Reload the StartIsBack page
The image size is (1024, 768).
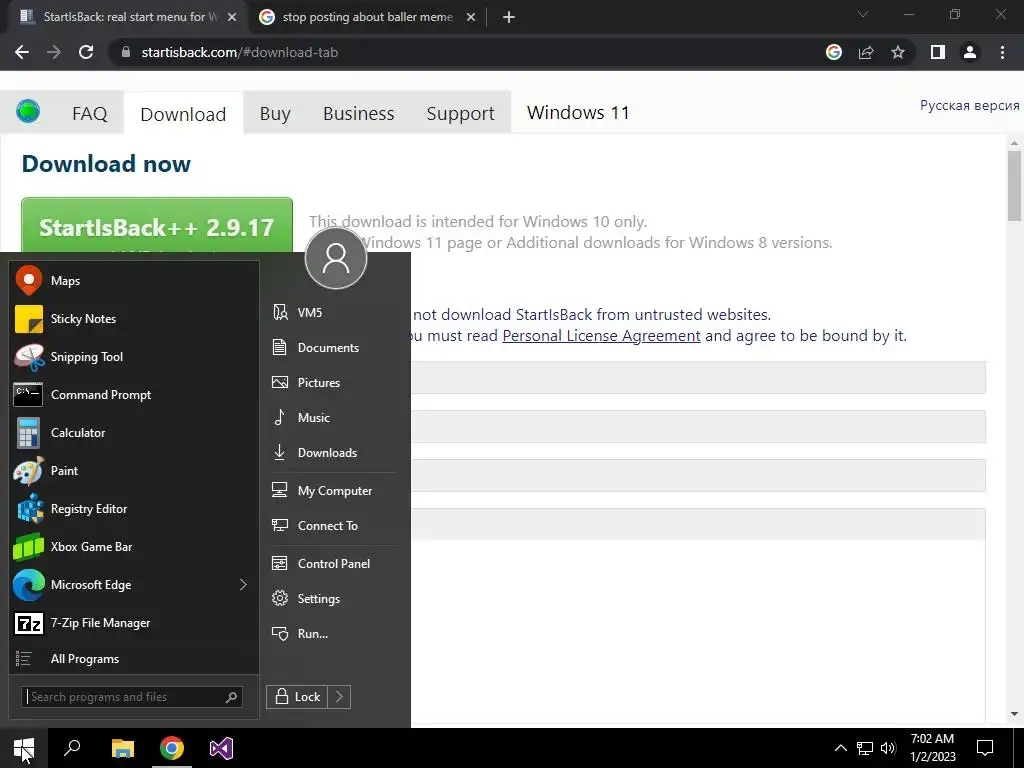86,52
